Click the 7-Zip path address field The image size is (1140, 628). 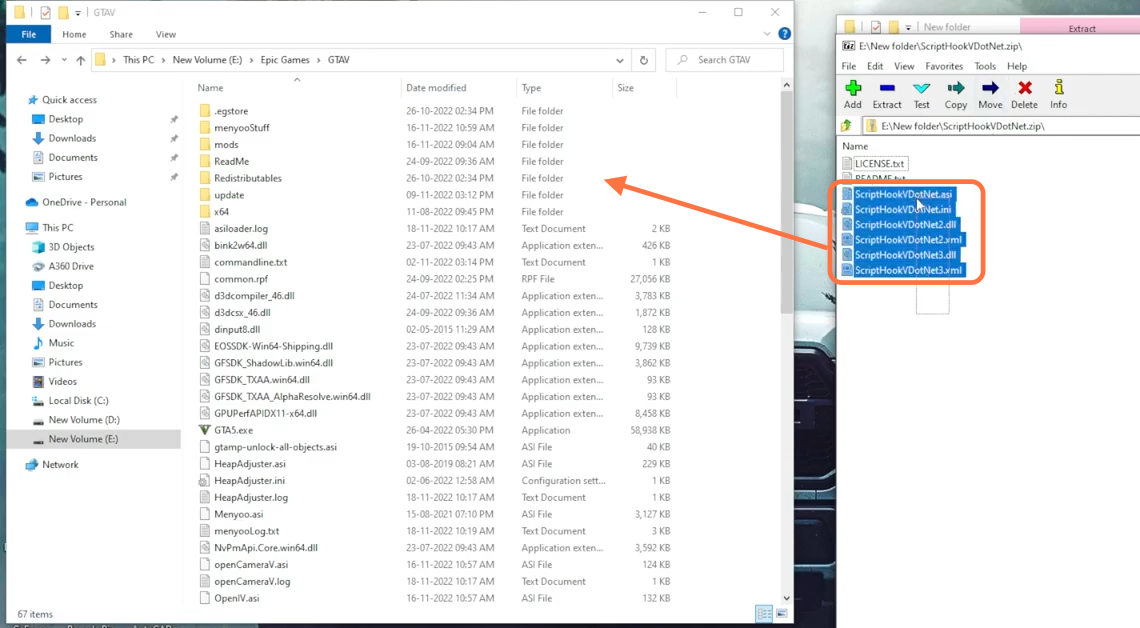click(x=1001, y=126)
